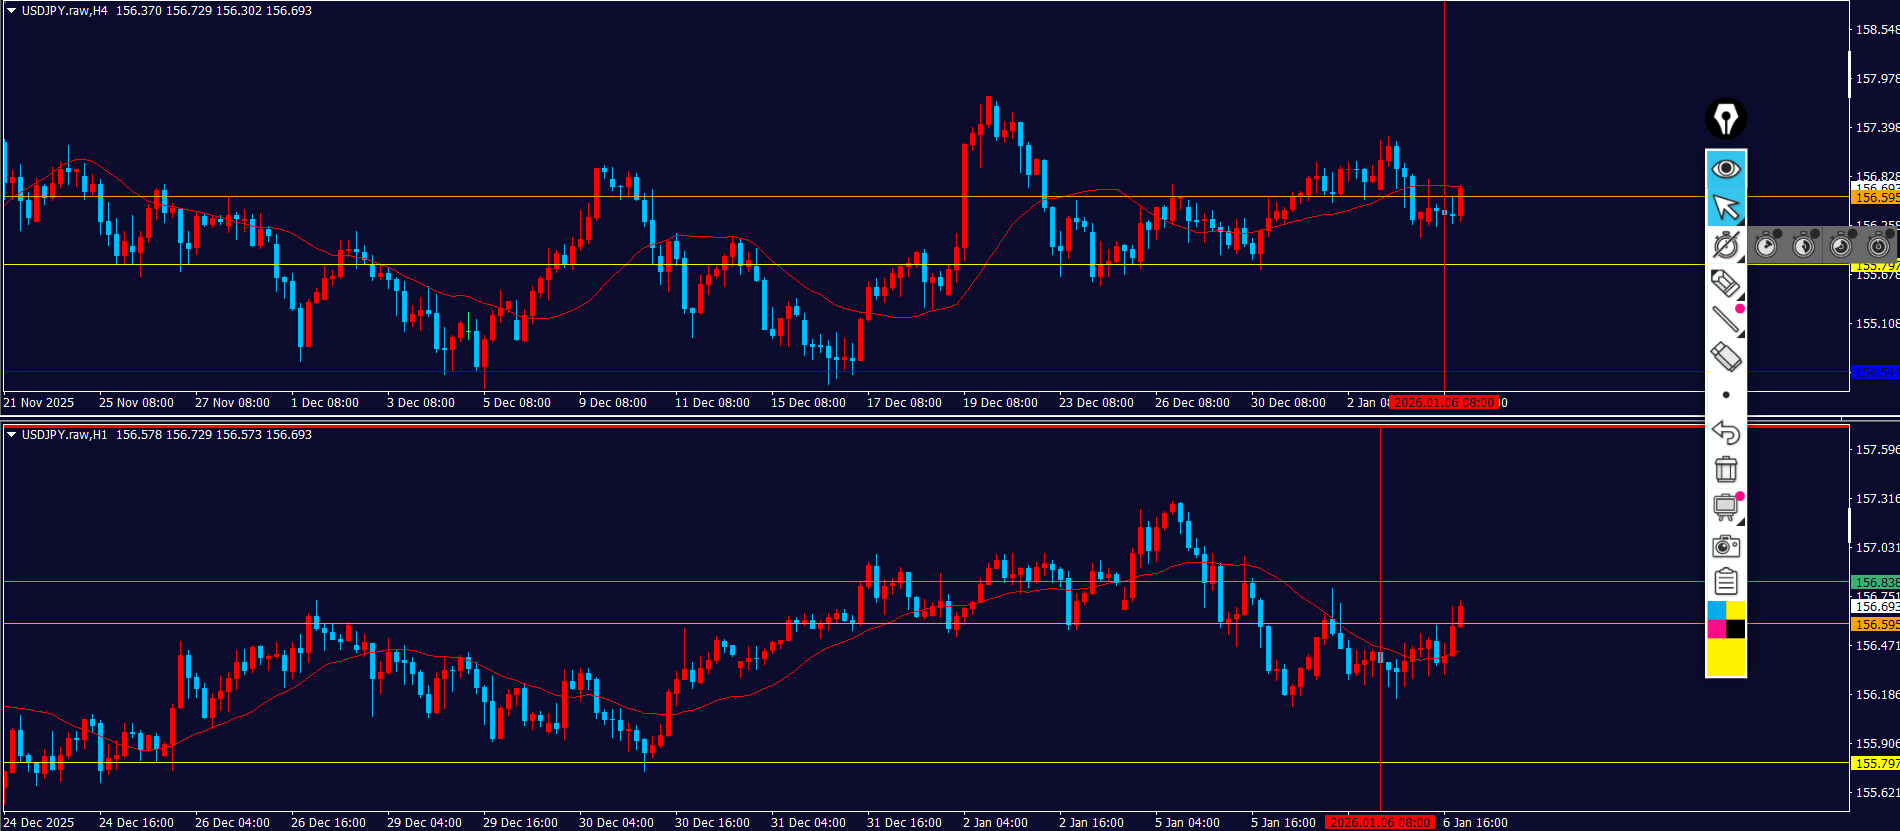The height and width of the screenshot is (831, 1900).
Task: Take a screenshot with the camera icon
Action: (x=1725, y=546)
